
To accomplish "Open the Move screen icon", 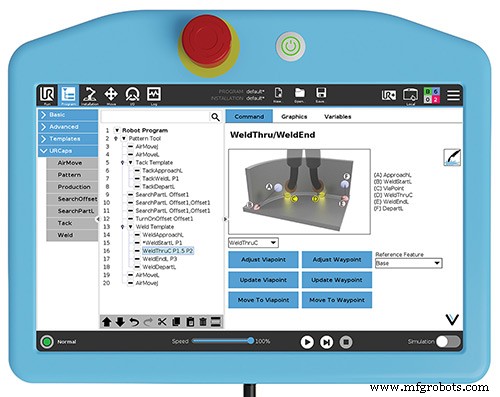I will [111, 95].
